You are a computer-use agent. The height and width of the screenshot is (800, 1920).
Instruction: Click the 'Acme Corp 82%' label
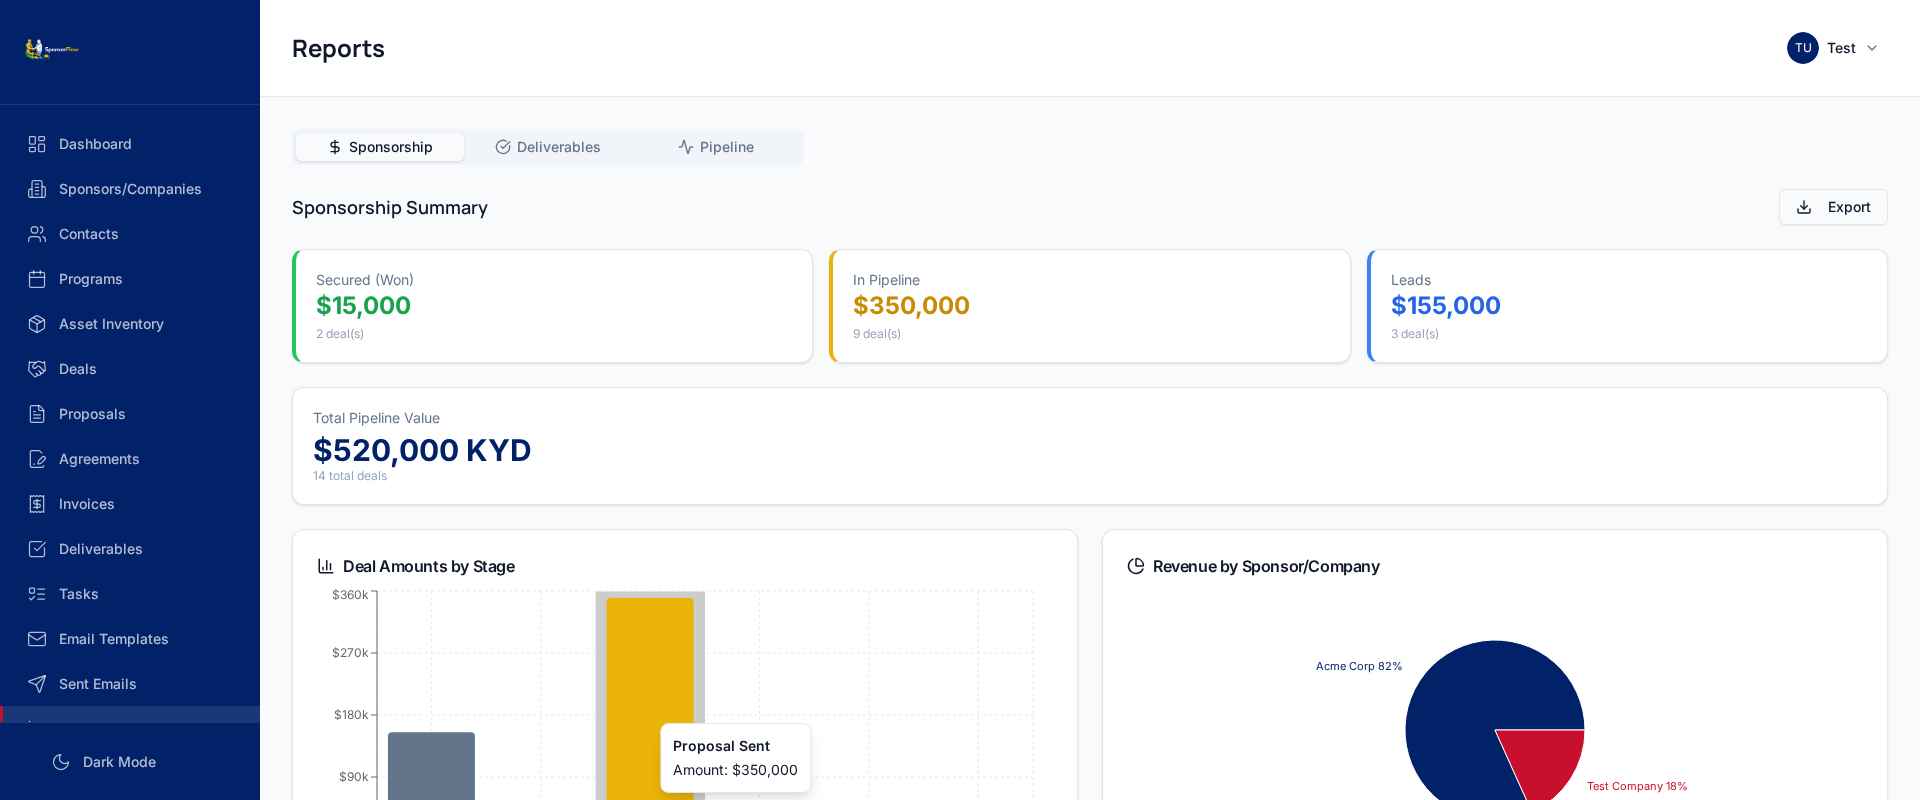(x=1358, y=666)
